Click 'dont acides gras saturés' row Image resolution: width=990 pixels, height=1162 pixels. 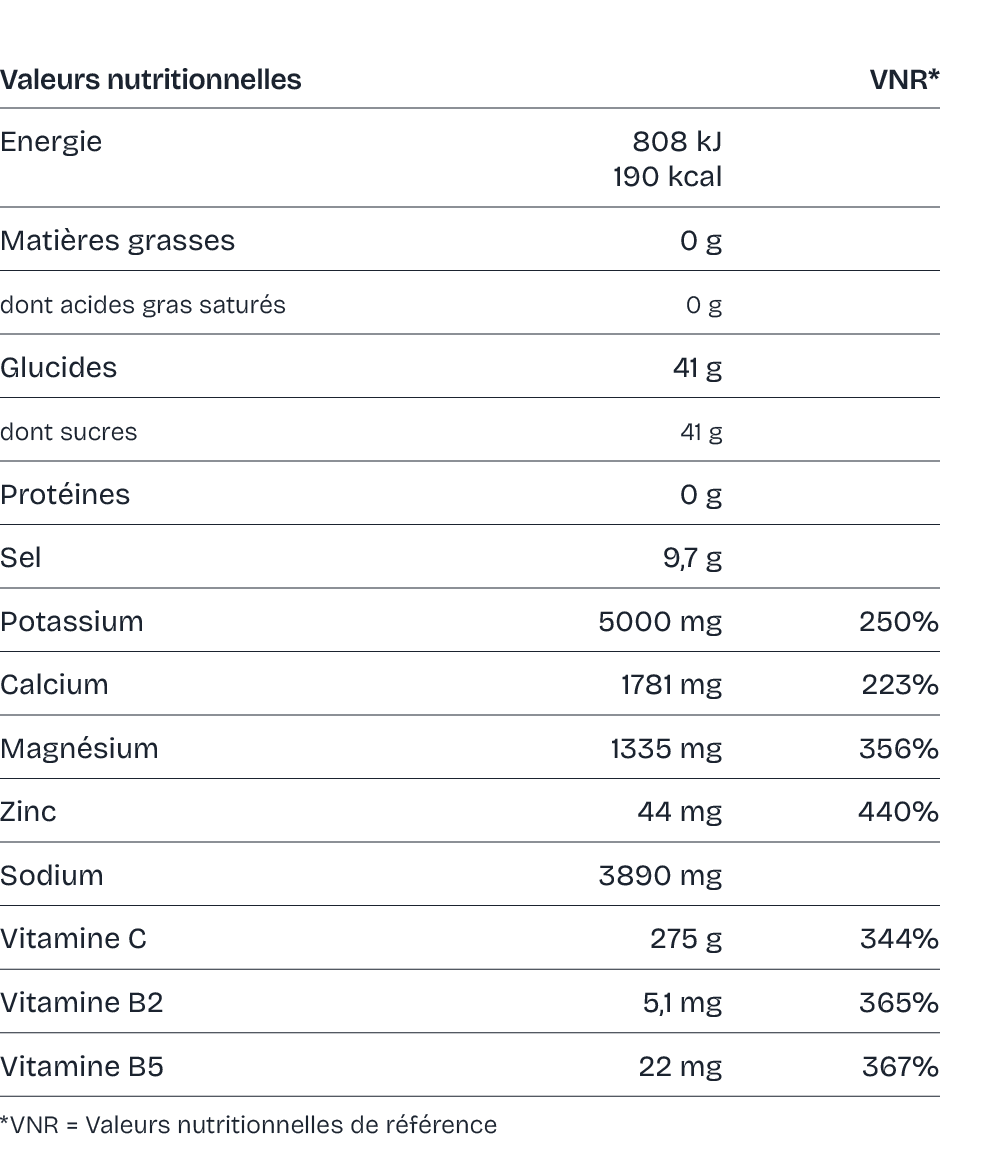[470, 304]
